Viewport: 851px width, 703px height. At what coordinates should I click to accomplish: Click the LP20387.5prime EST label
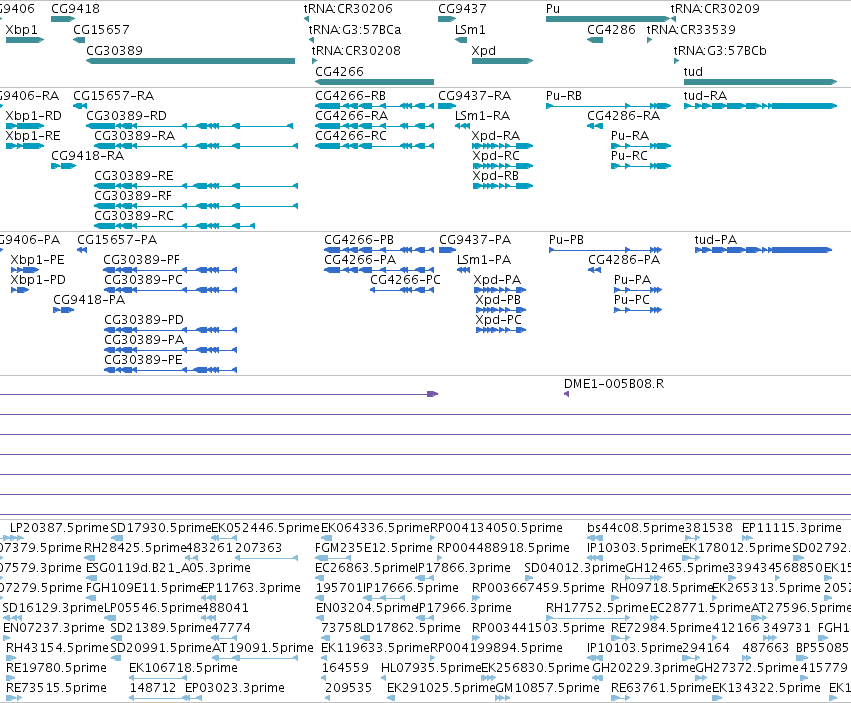(x=60, y=528)
